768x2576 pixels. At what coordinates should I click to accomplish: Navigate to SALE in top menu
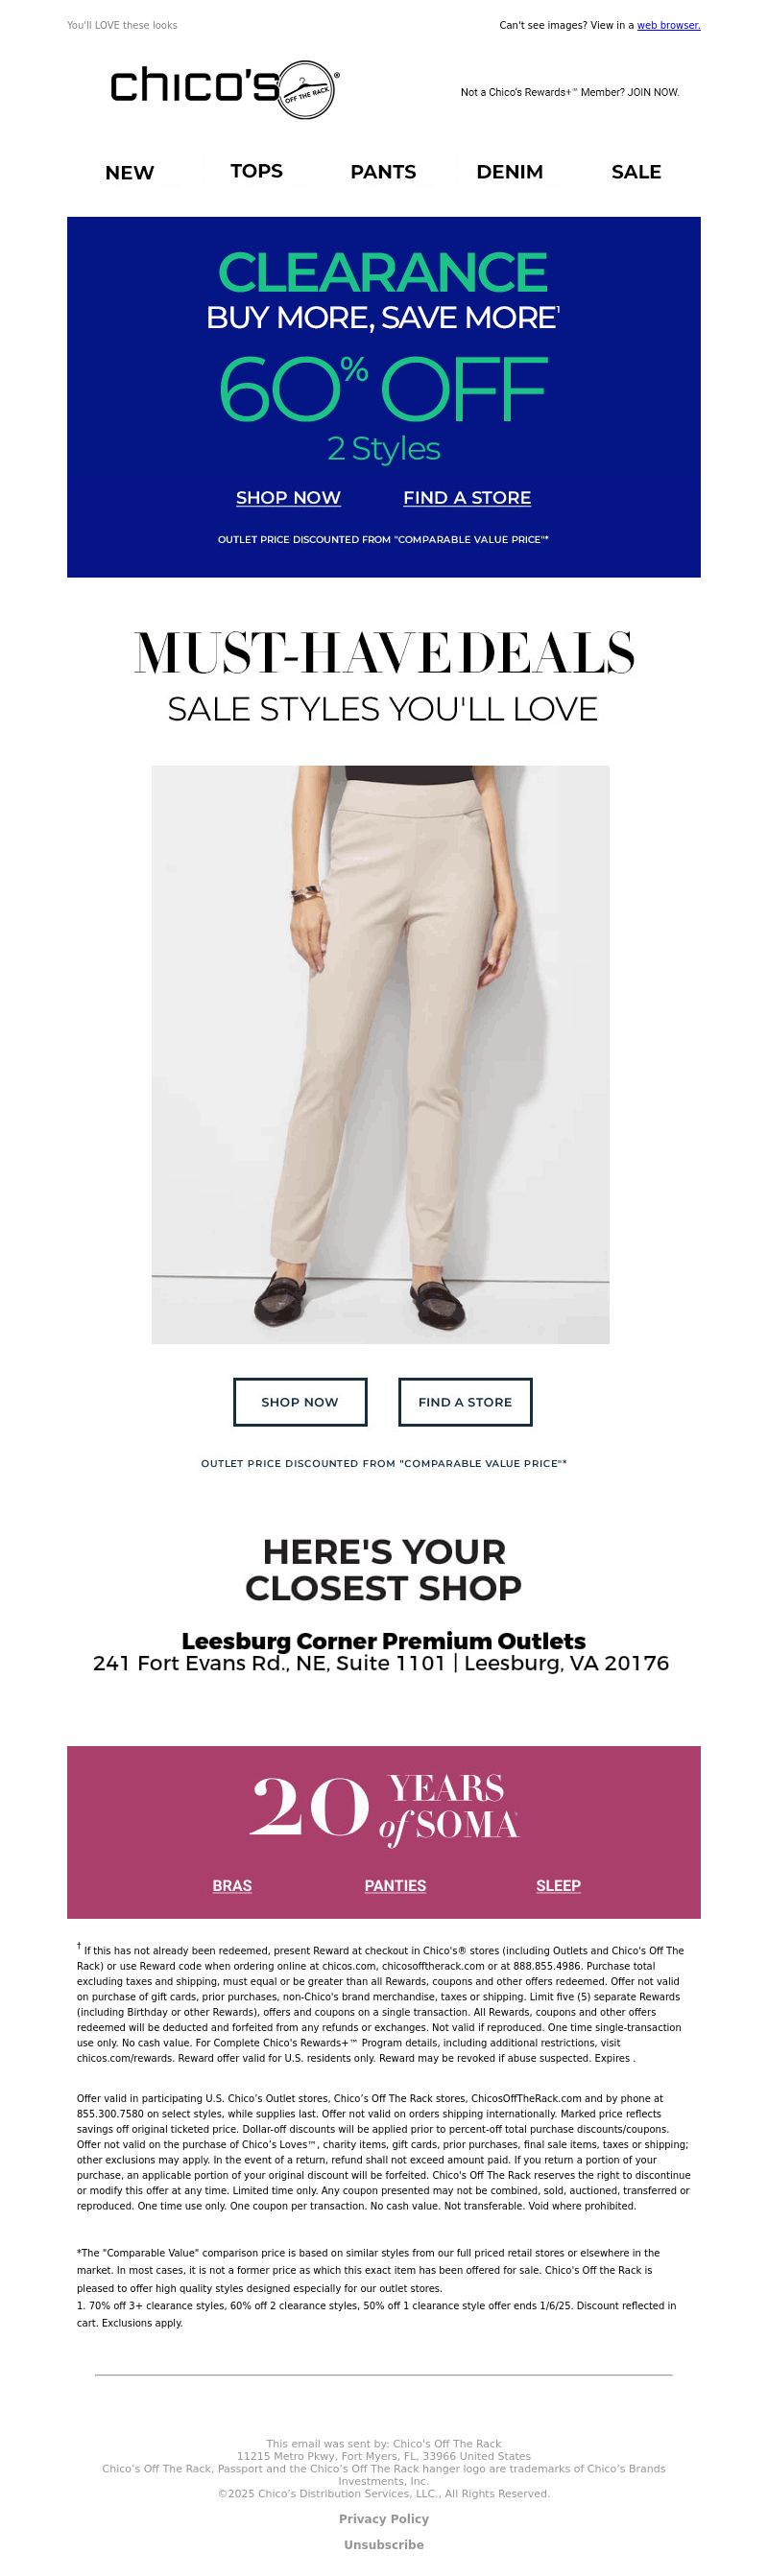[636, 172]
